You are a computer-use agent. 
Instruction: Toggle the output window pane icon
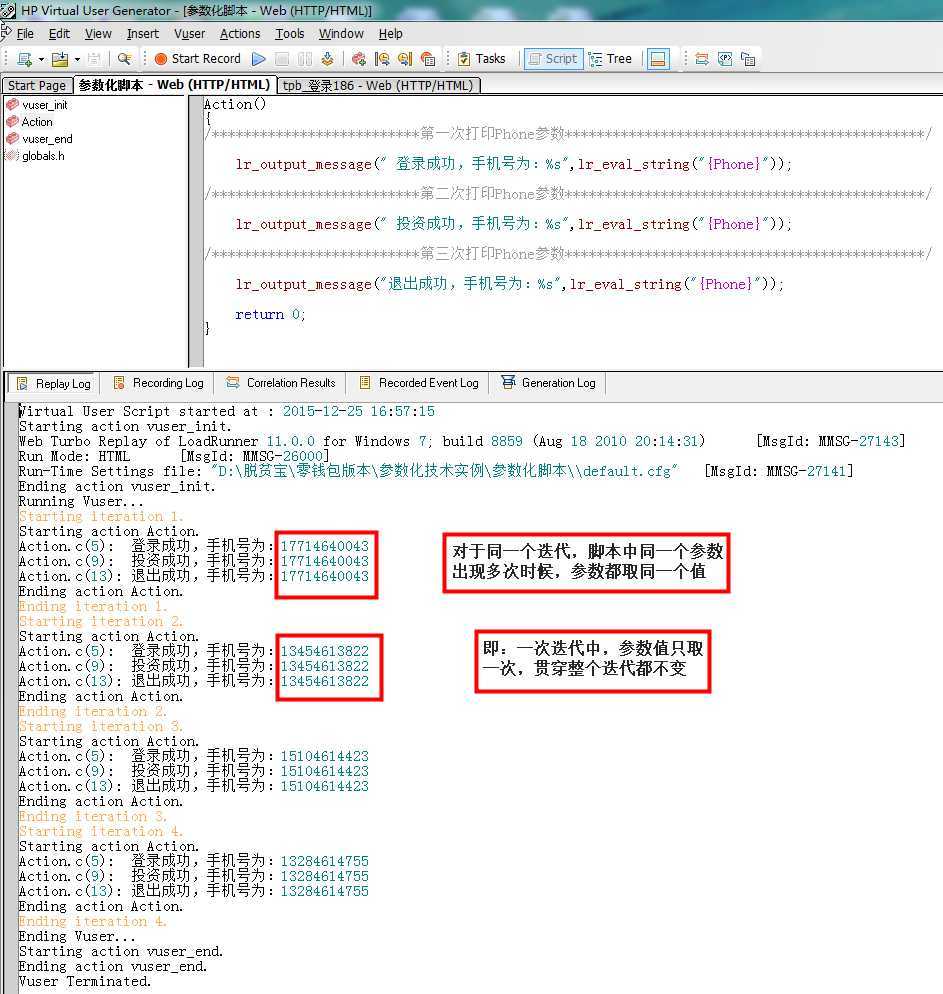point(658,59)
